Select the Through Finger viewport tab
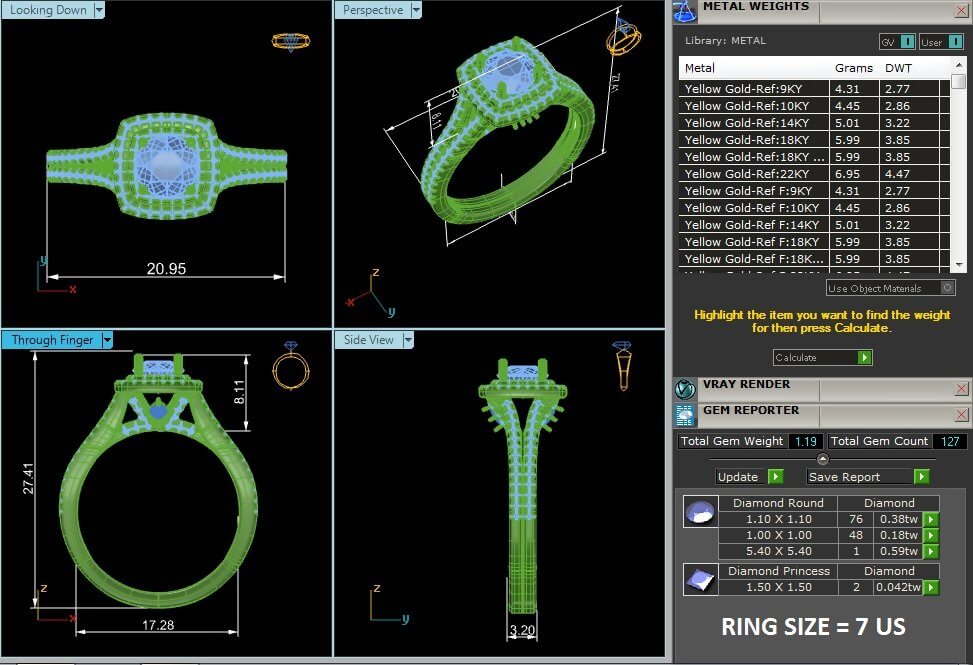The width and height of the screenshot is (973, 665). (x=52, y=340)
